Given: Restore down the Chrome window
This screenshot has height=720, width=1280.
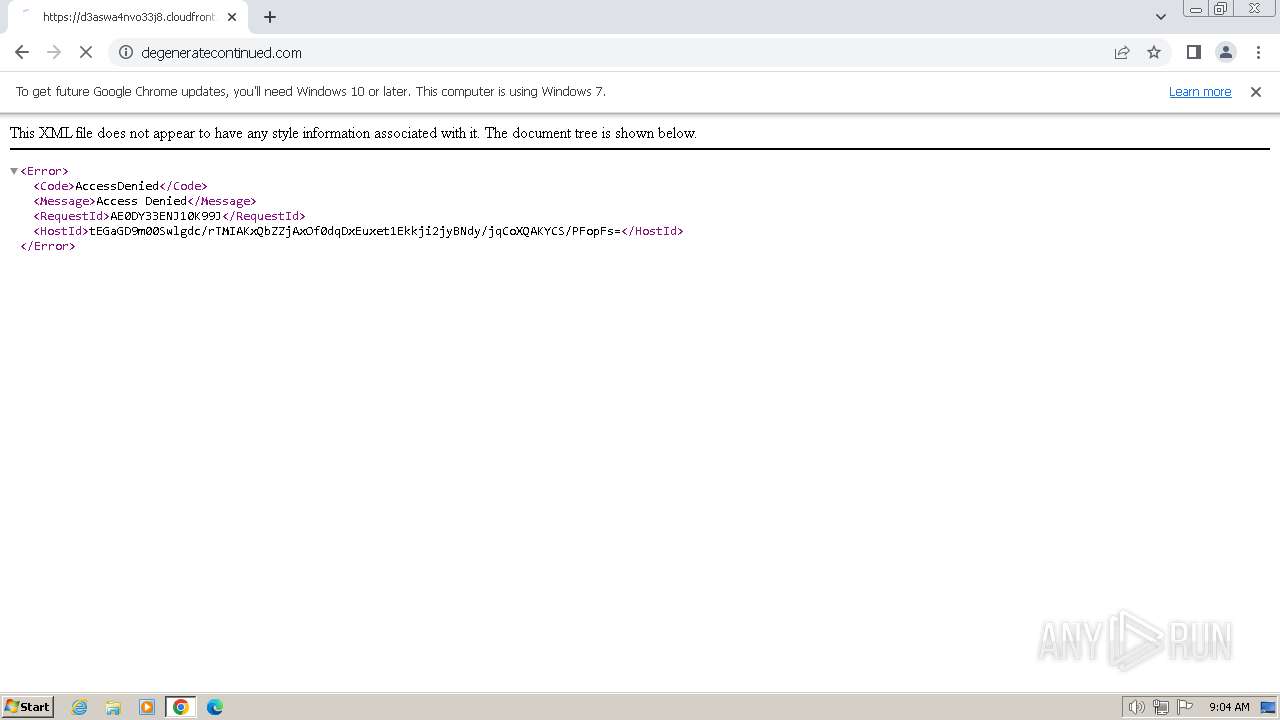Looking at the screenshot, I should click(x=1221, y=9).
